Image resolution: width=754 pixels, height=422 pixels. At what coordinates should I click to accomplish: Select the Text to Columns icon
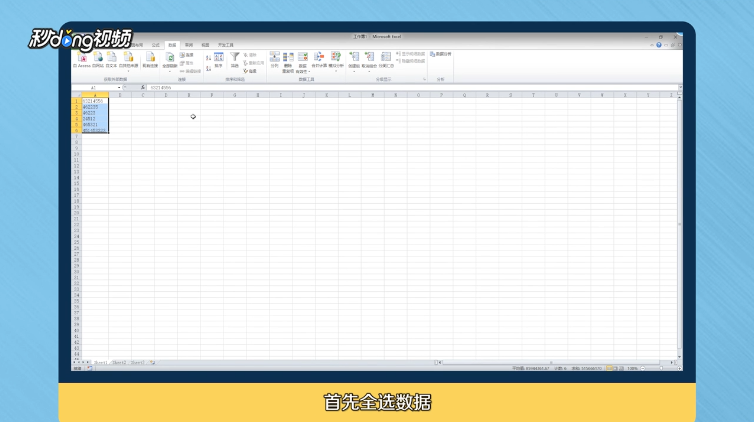click(275, 60)
